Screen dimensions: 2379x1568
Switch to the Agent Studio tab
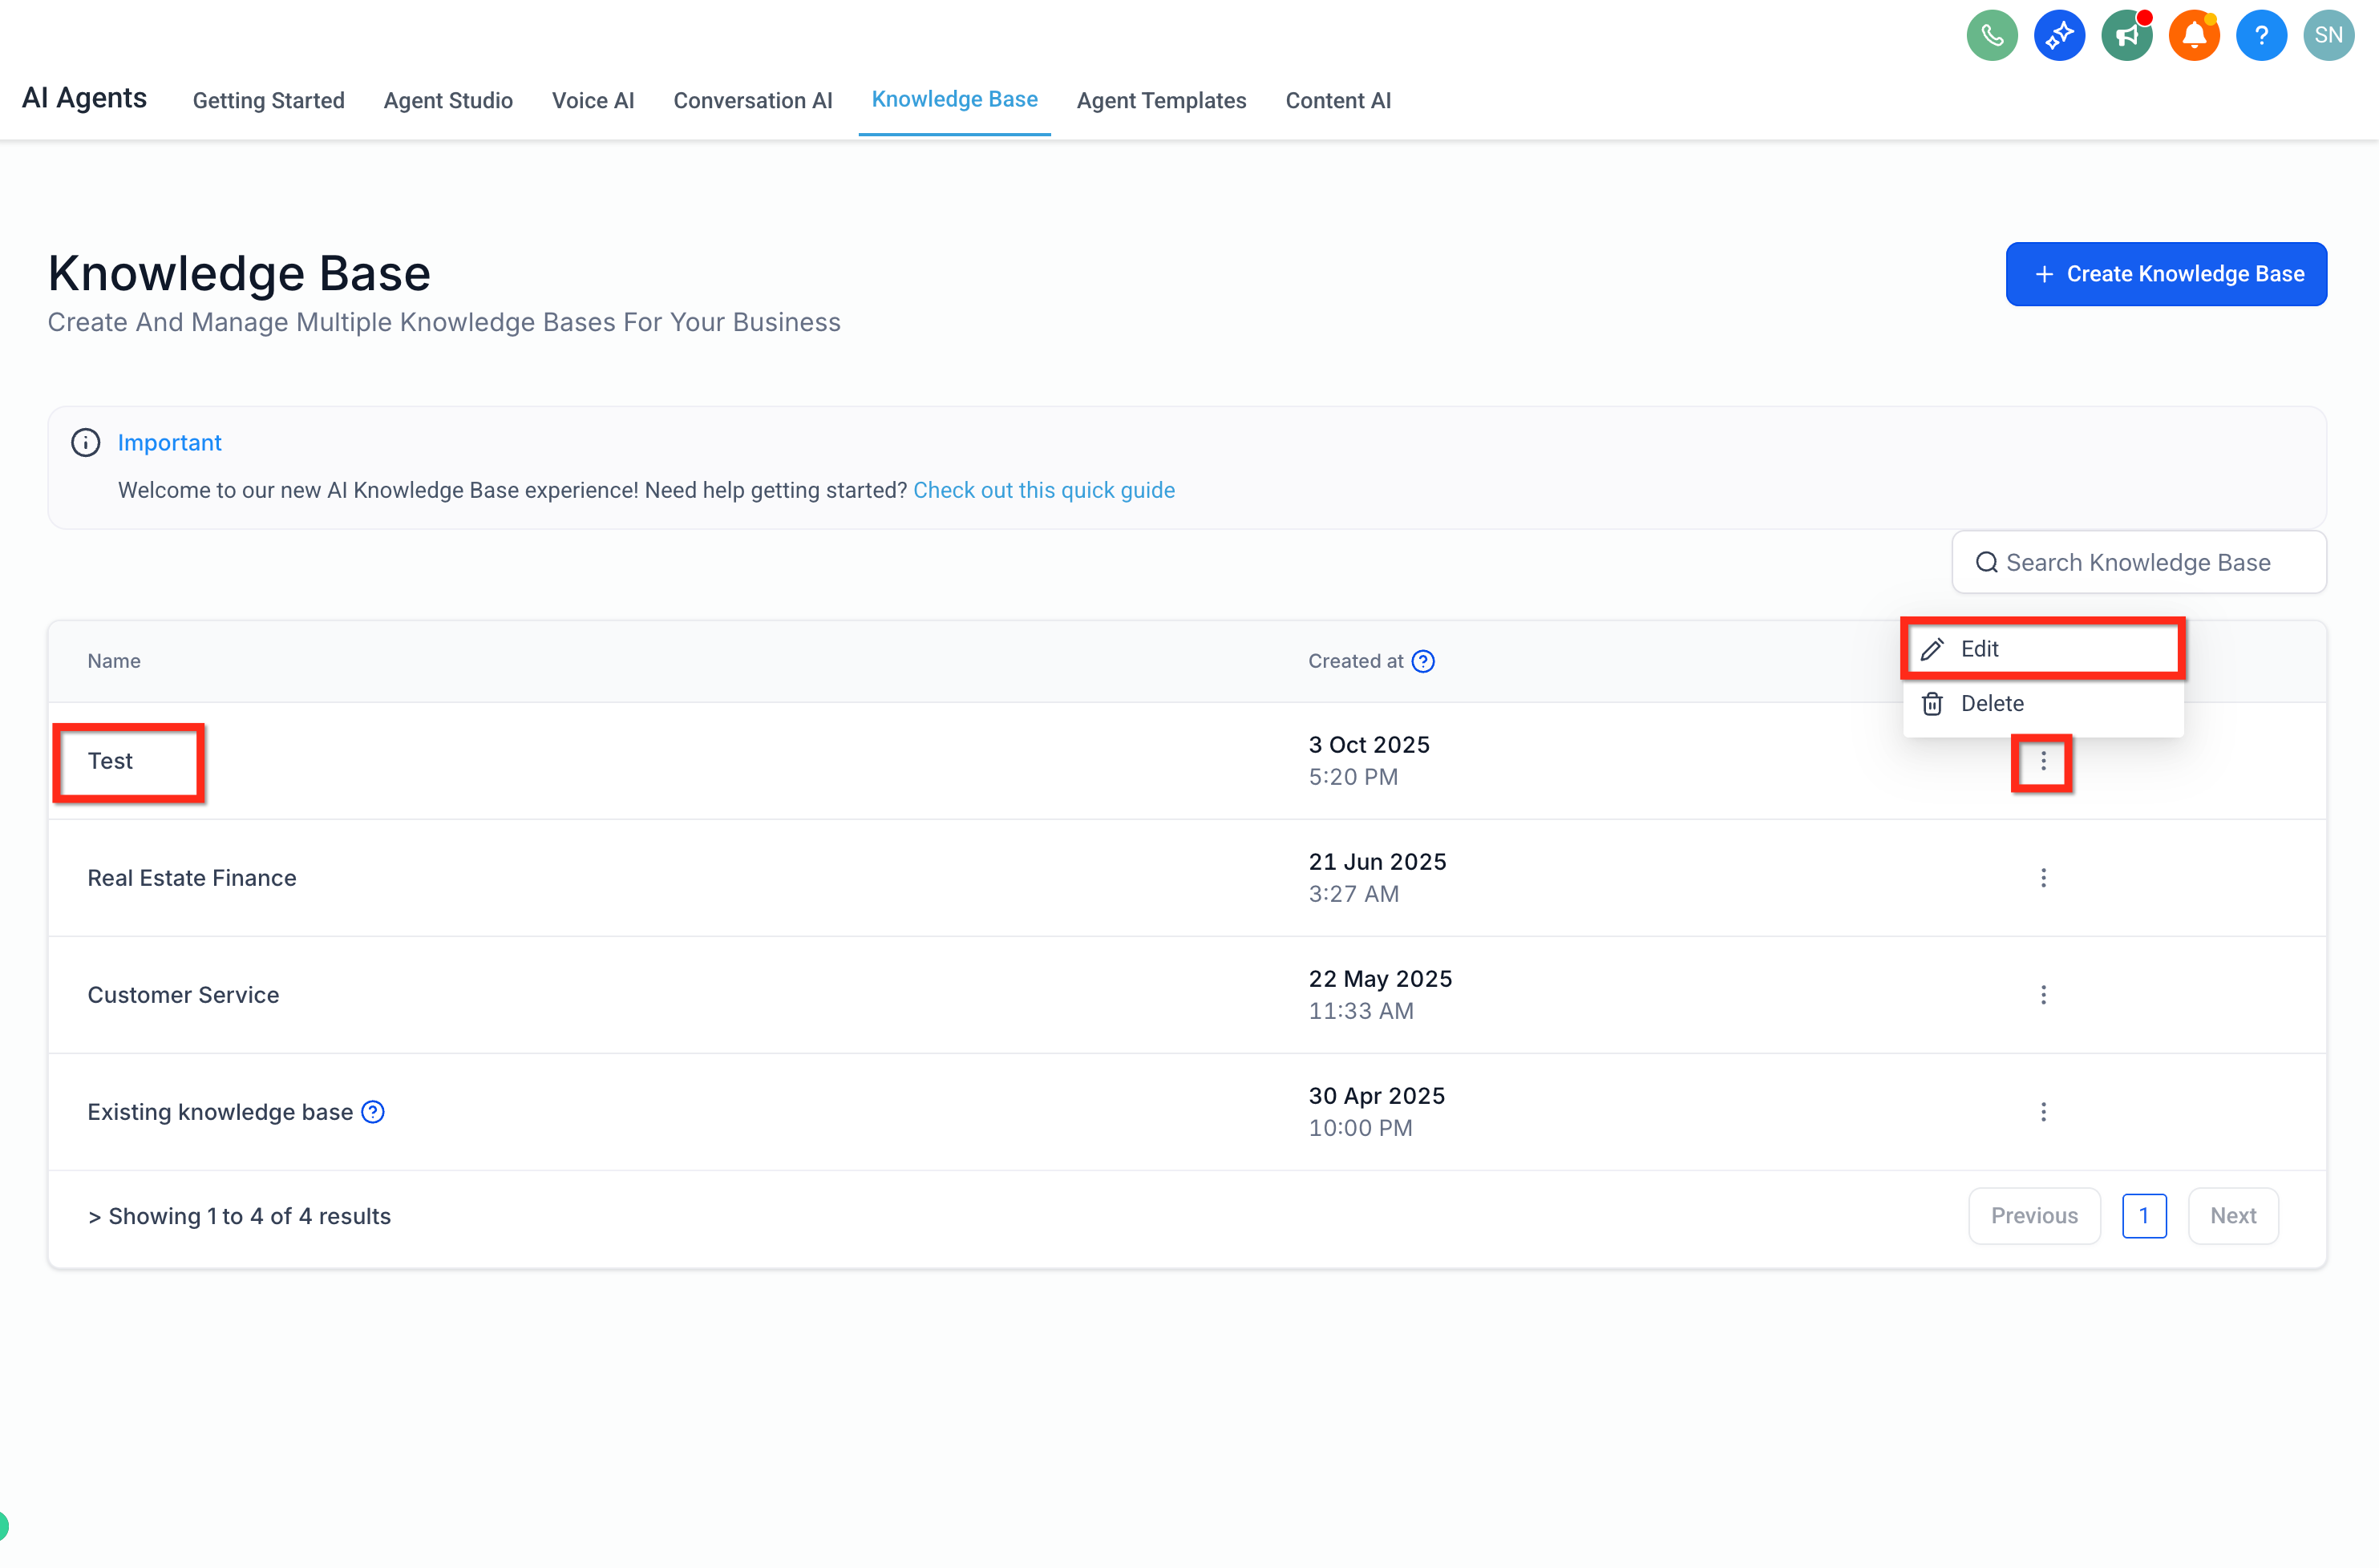(x=448, y=101)
